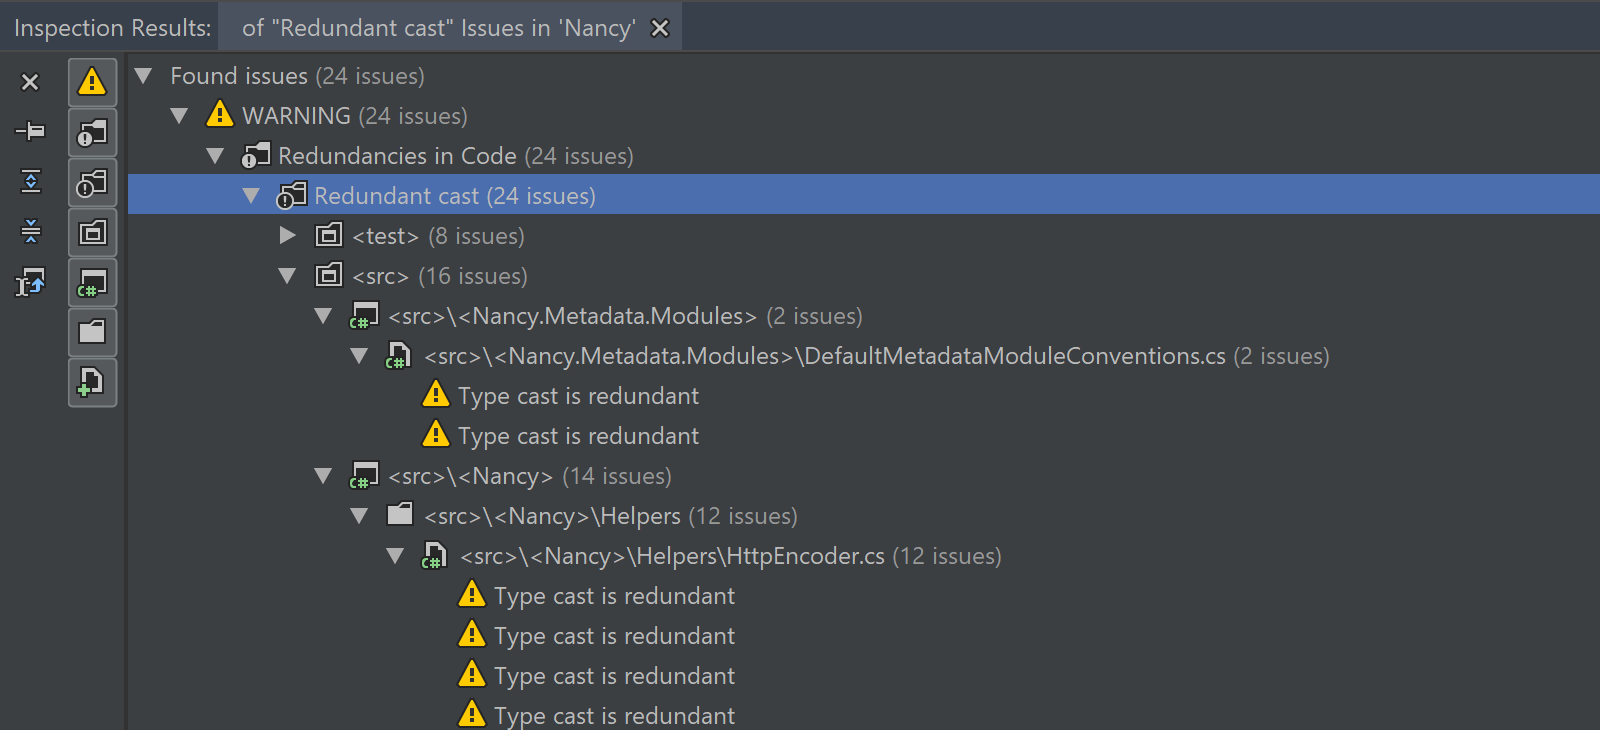The width and height of the screenshot is (1600, 730).
Task: Click the <test> solution folder icon
Action: [329, 235]
